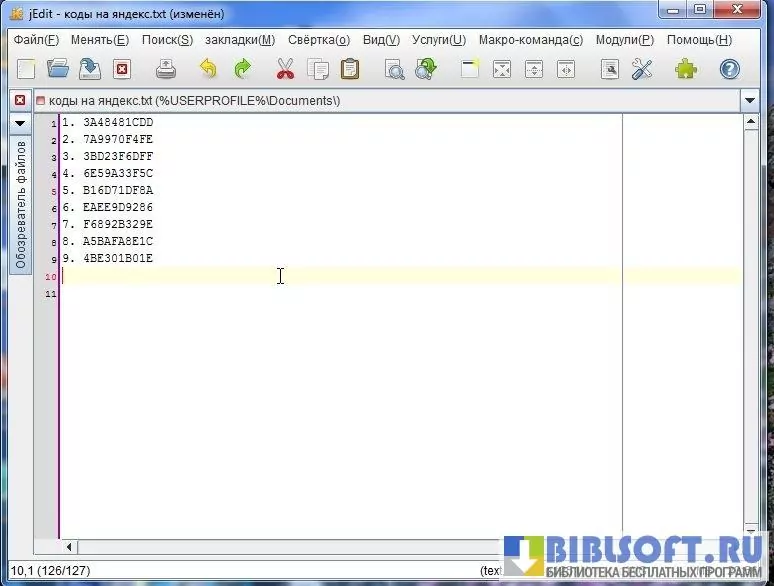Print the document with the printer icon
The height and width of the screenshot is (586, 774).
tap(166, 69)
